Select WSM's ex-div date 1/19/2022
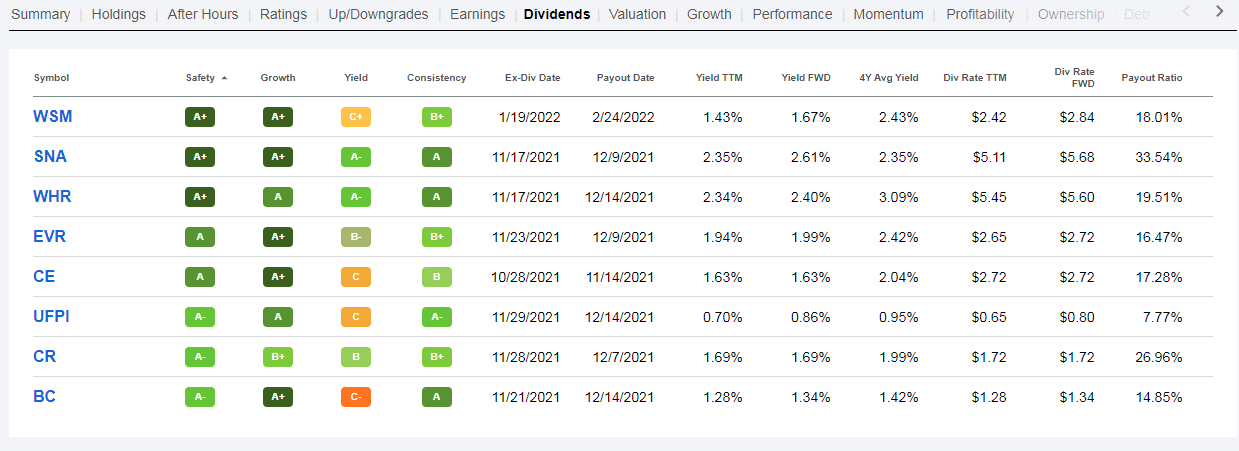This screenshot has height=451, width=1239. [x=530, y=117]
